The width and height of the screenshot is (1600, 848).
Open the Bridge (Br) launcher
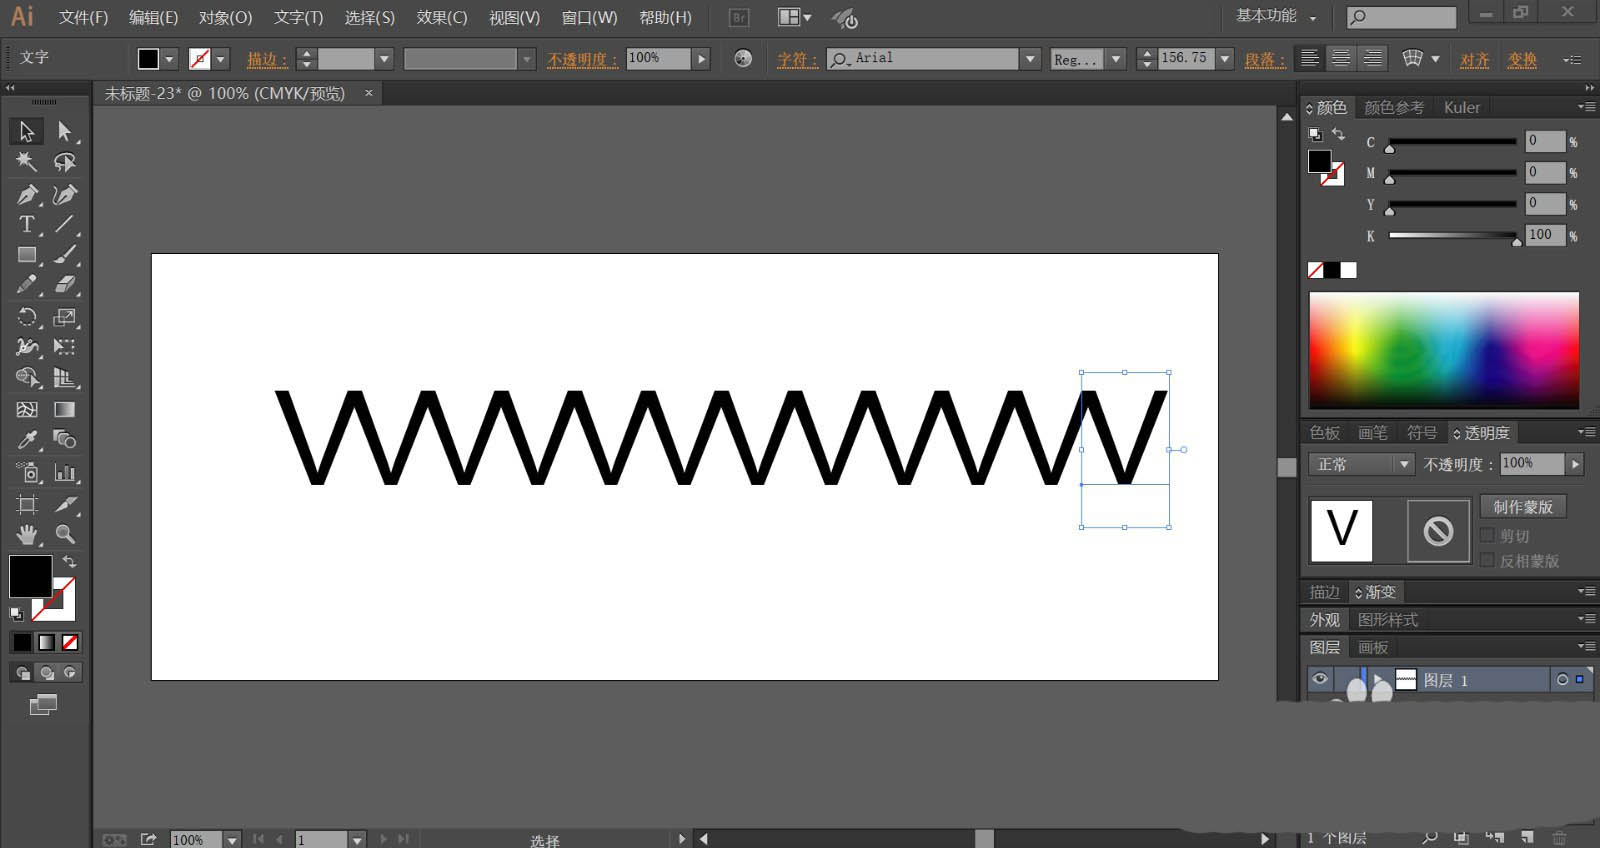coord(739,17)
